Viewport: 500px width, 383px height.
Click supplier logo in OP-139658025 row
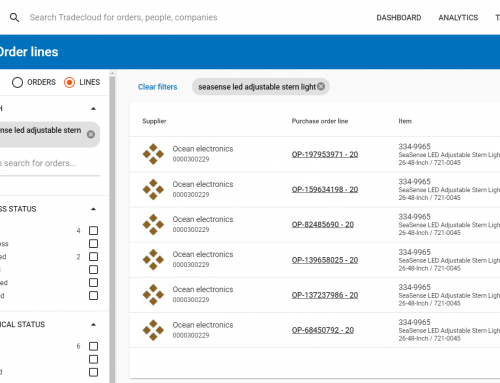click(153, 259)
